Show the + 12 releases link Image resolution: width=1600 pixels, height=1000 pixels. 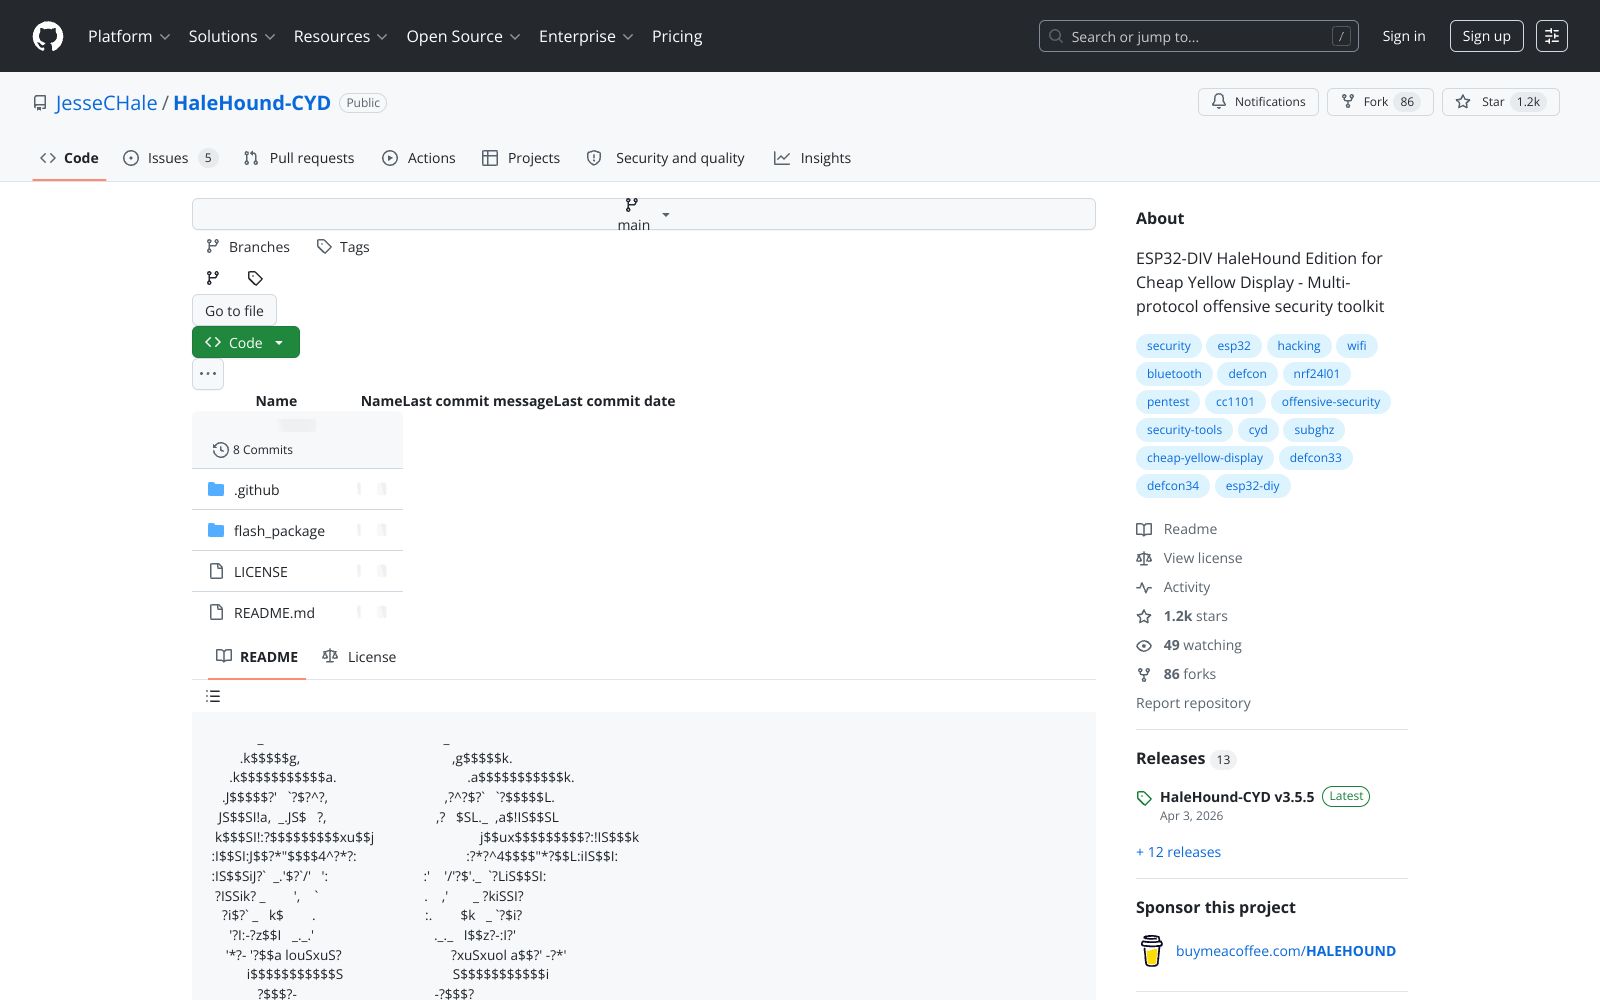pos(1178,852)
